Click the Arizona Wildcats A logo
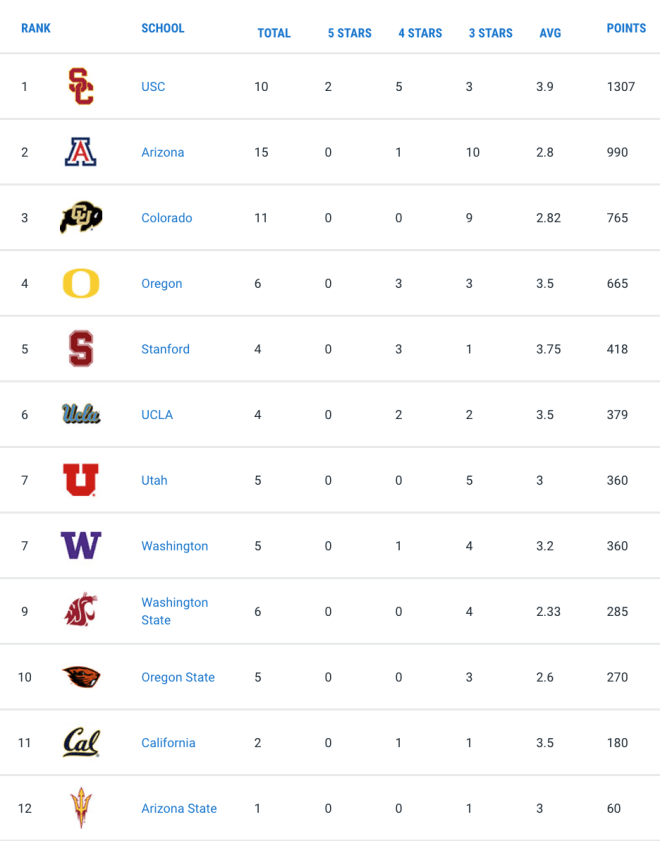The width and height of the screenshot is (660, 841). (x=80, y=152)
